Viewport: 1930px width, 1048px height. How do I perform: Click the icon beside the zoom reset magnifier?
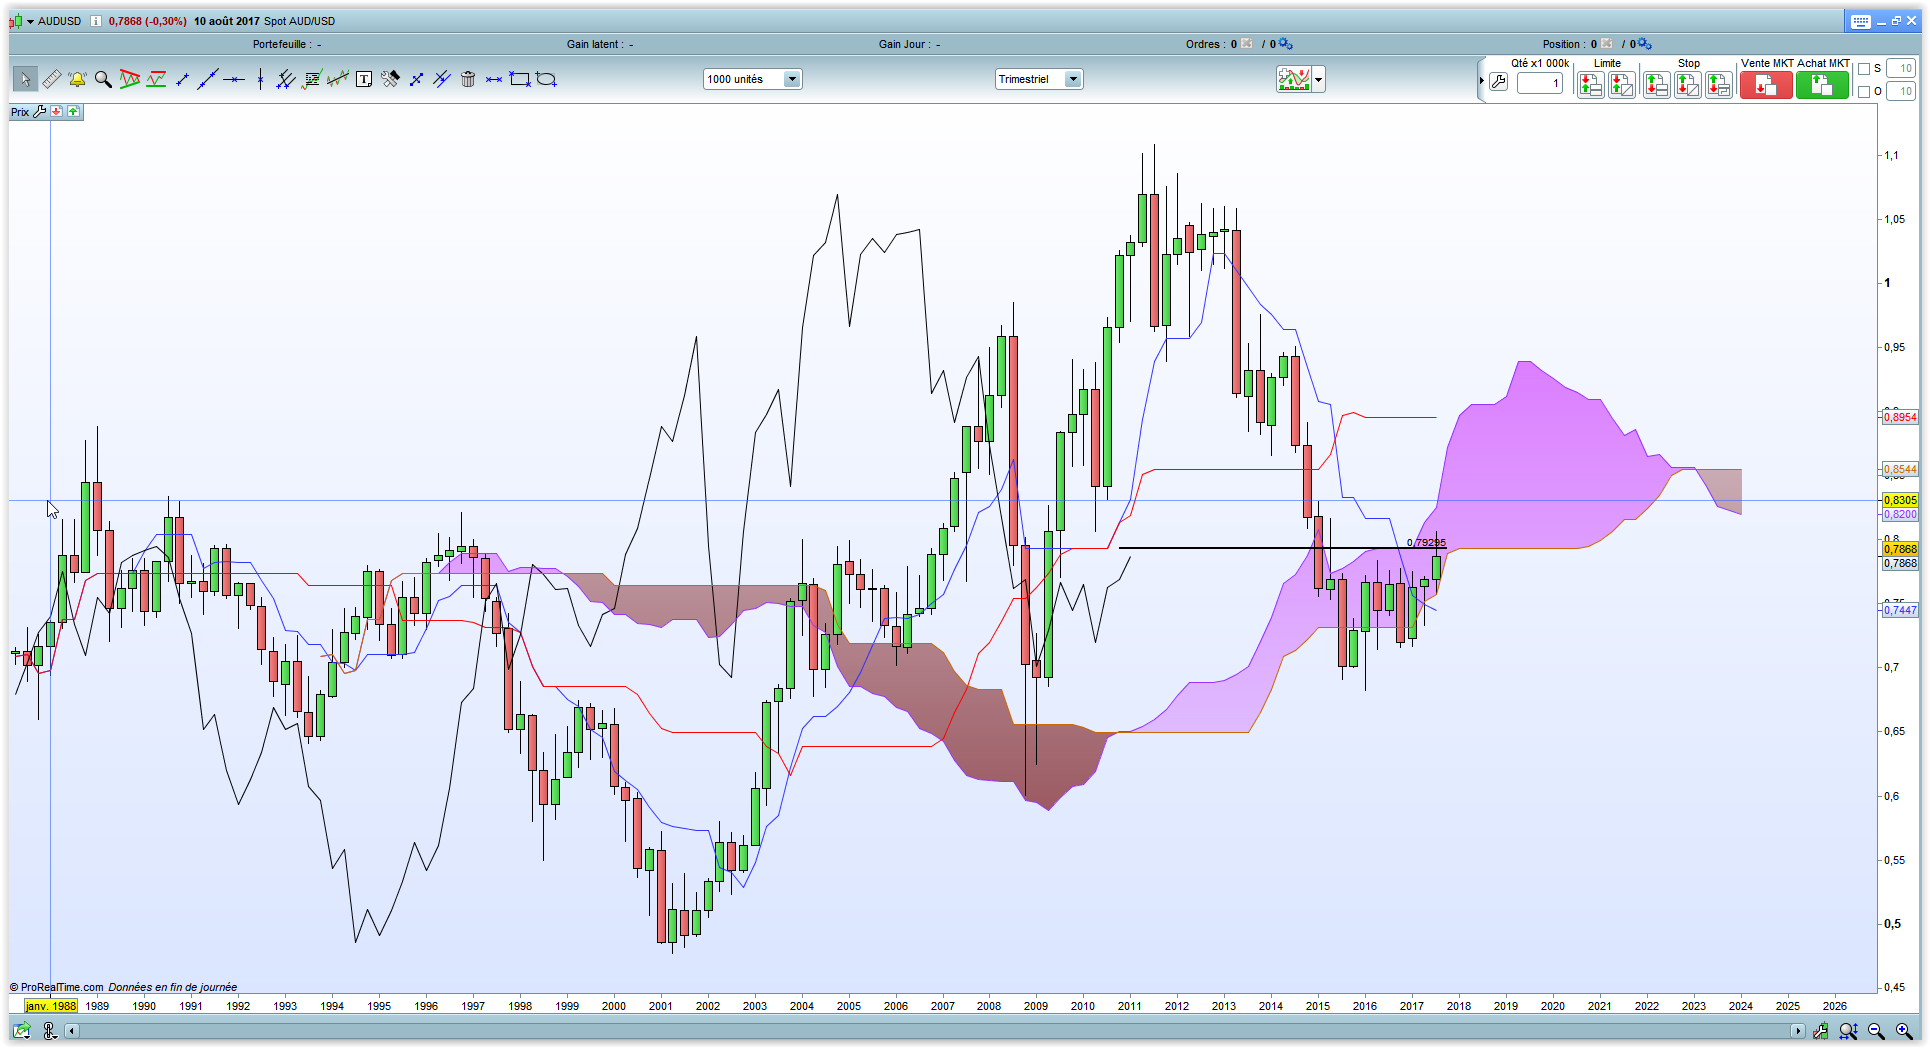coord(1820,1031)
